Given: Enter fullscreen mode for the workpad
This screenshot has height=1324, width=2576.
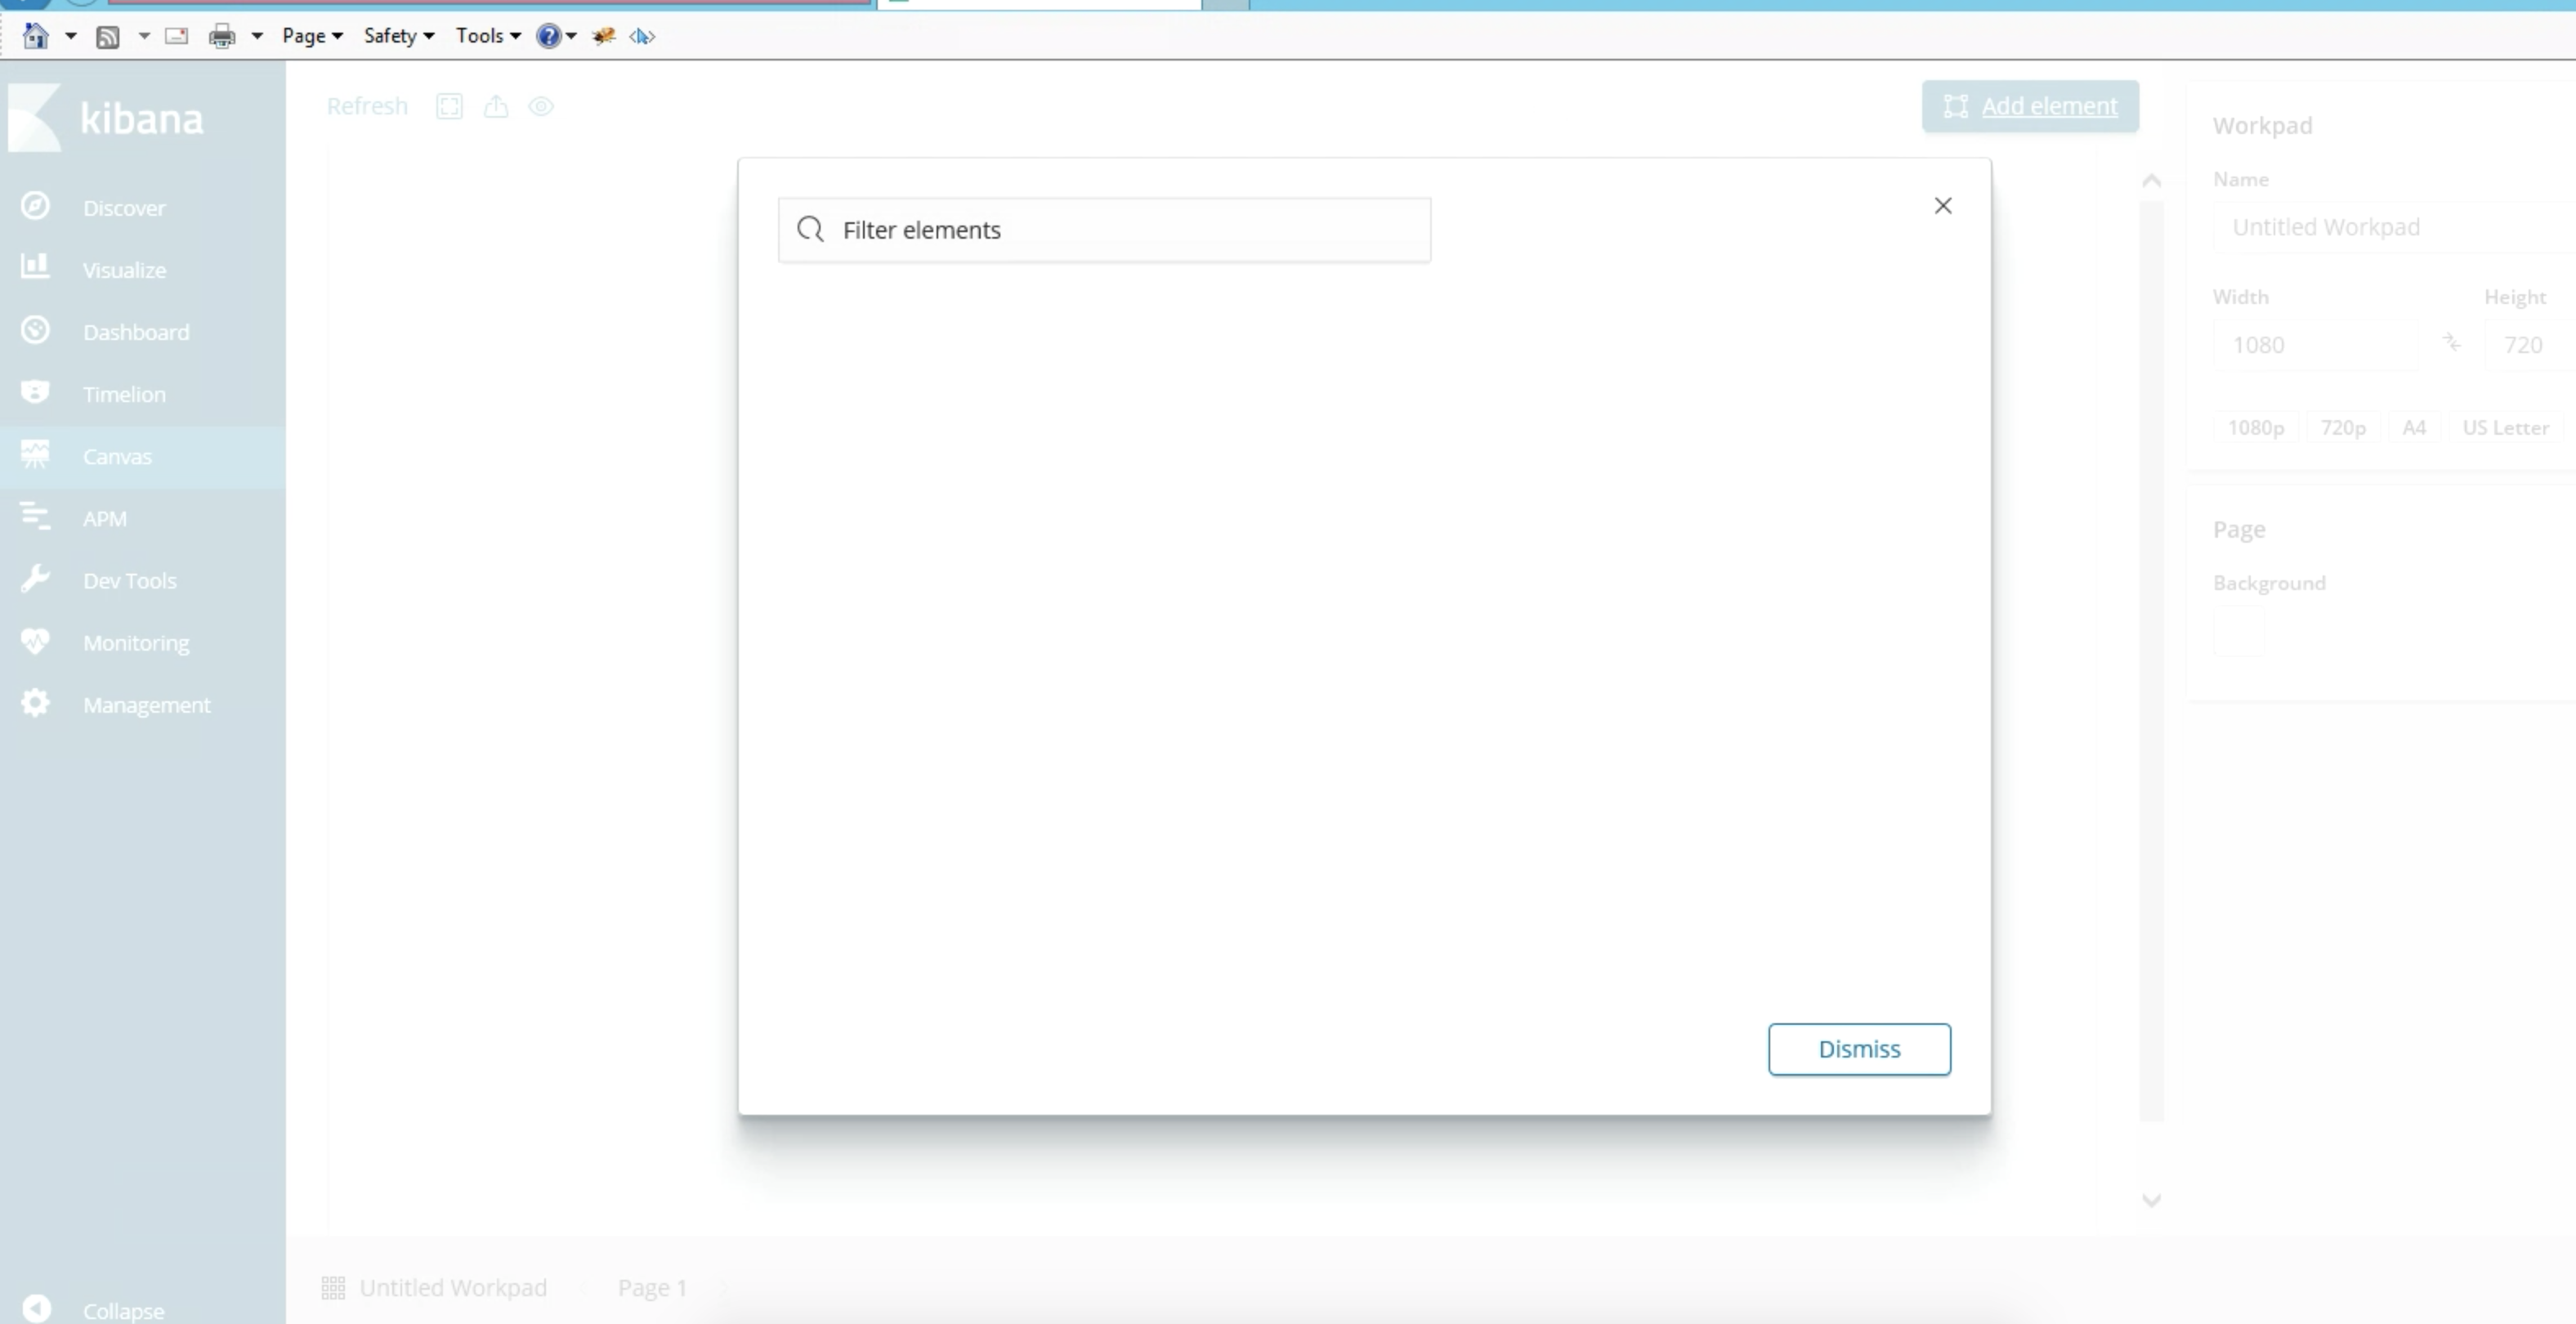Looking at the screenshot, I should click(449, 106).
